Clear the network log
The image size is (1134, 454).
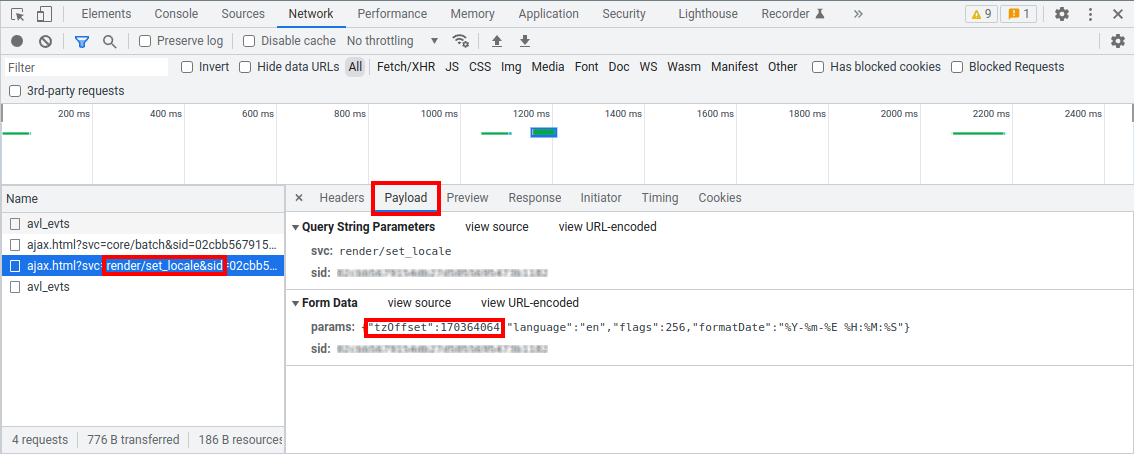(x=45, y=41)
